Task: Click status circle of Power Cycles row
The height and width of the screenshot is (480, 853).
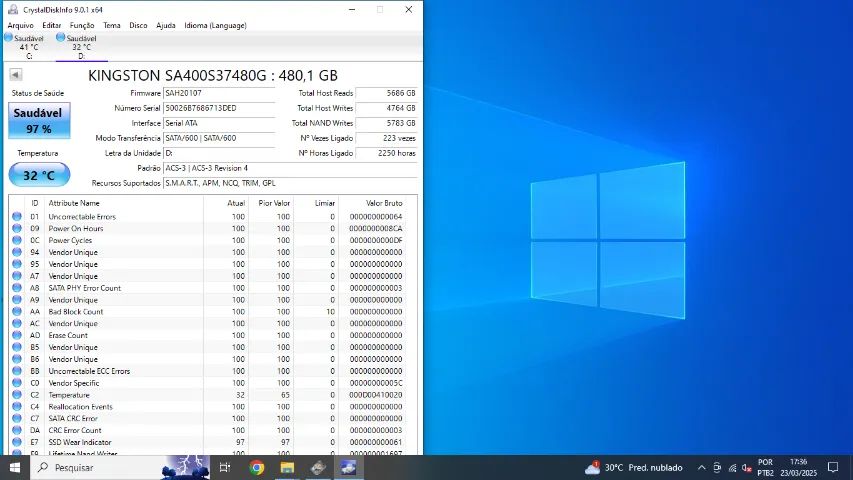Action: tap(17, 240)
